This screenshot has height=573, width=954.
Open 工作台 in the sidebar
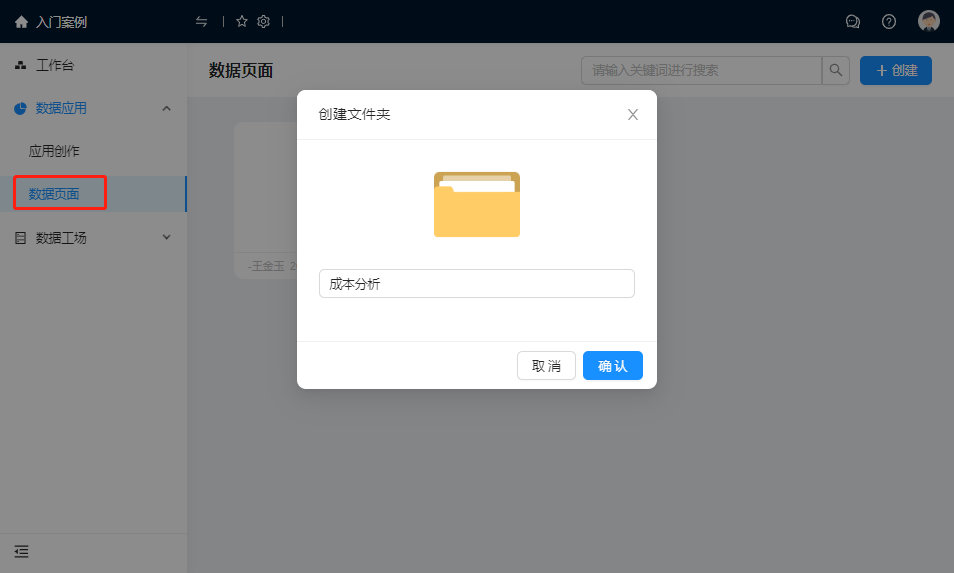pos(55,66)
